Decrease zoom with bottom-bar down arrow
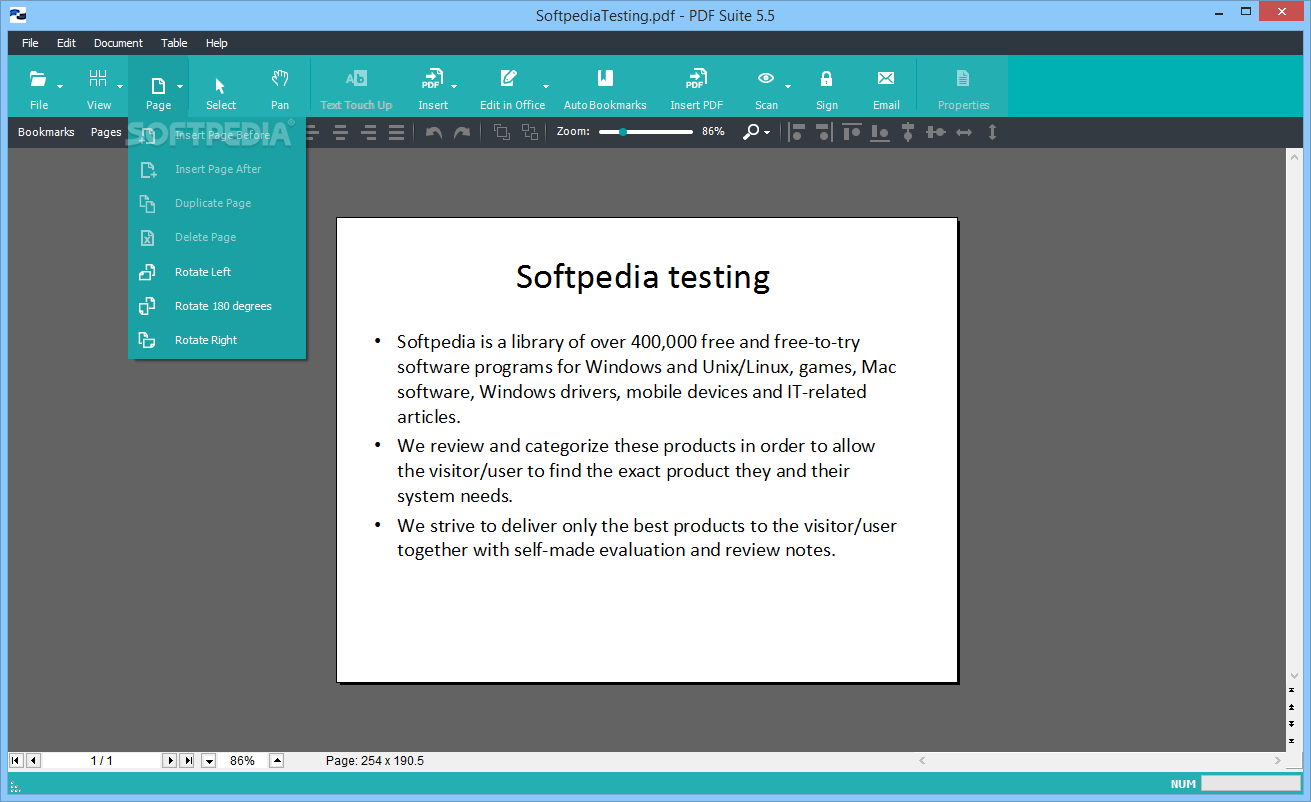This screenshot has width=1311, height=802. [x=209, y=761]
